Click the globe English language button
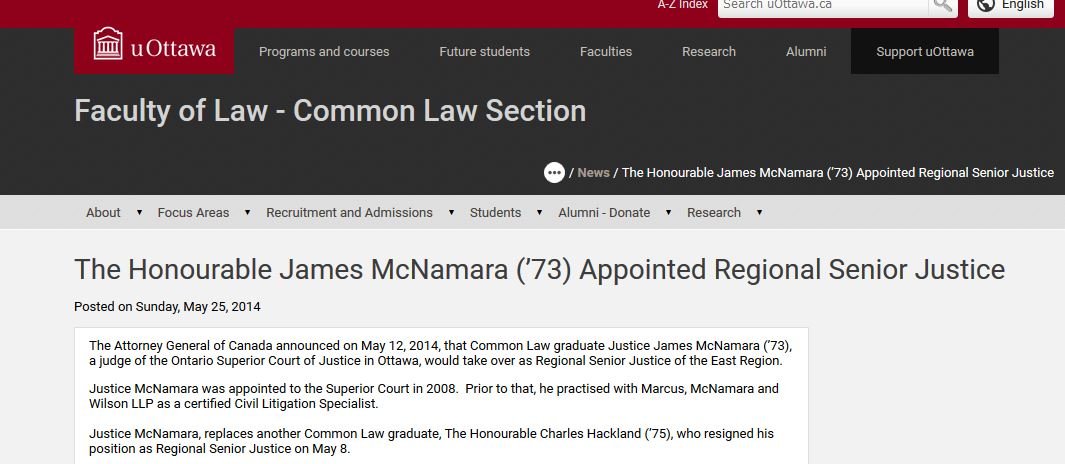The image size is (1065, 464). 1010,6
